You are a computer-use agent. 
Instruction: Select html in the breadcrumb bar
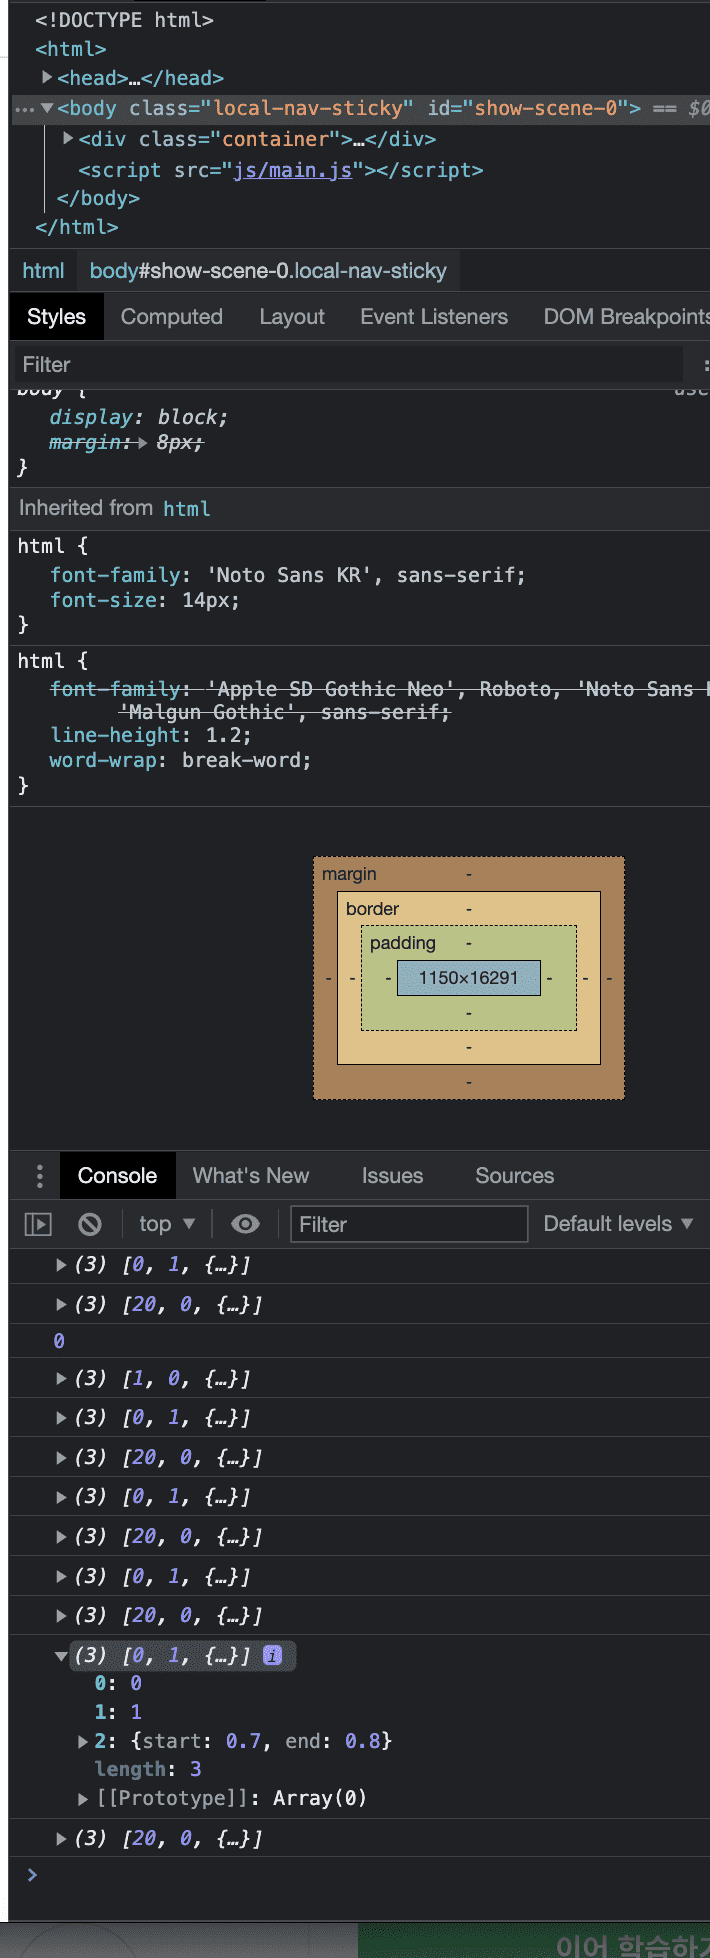(x=43, y=271)
